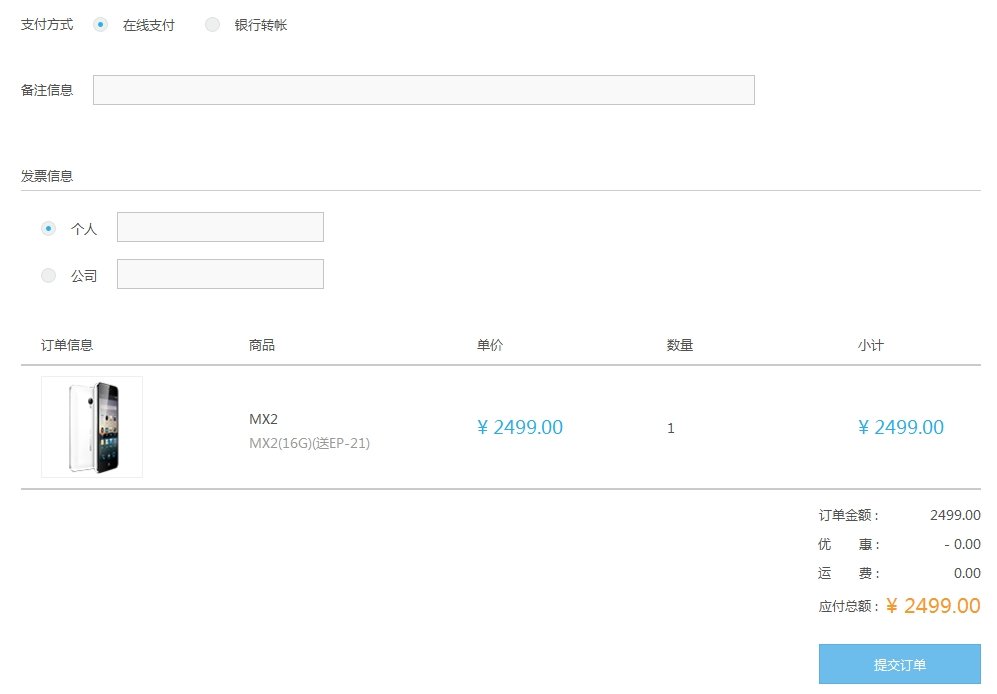The image size is (997, 694).
Task: Click the 应付总额 payable total amount
Action: [930, 606]
